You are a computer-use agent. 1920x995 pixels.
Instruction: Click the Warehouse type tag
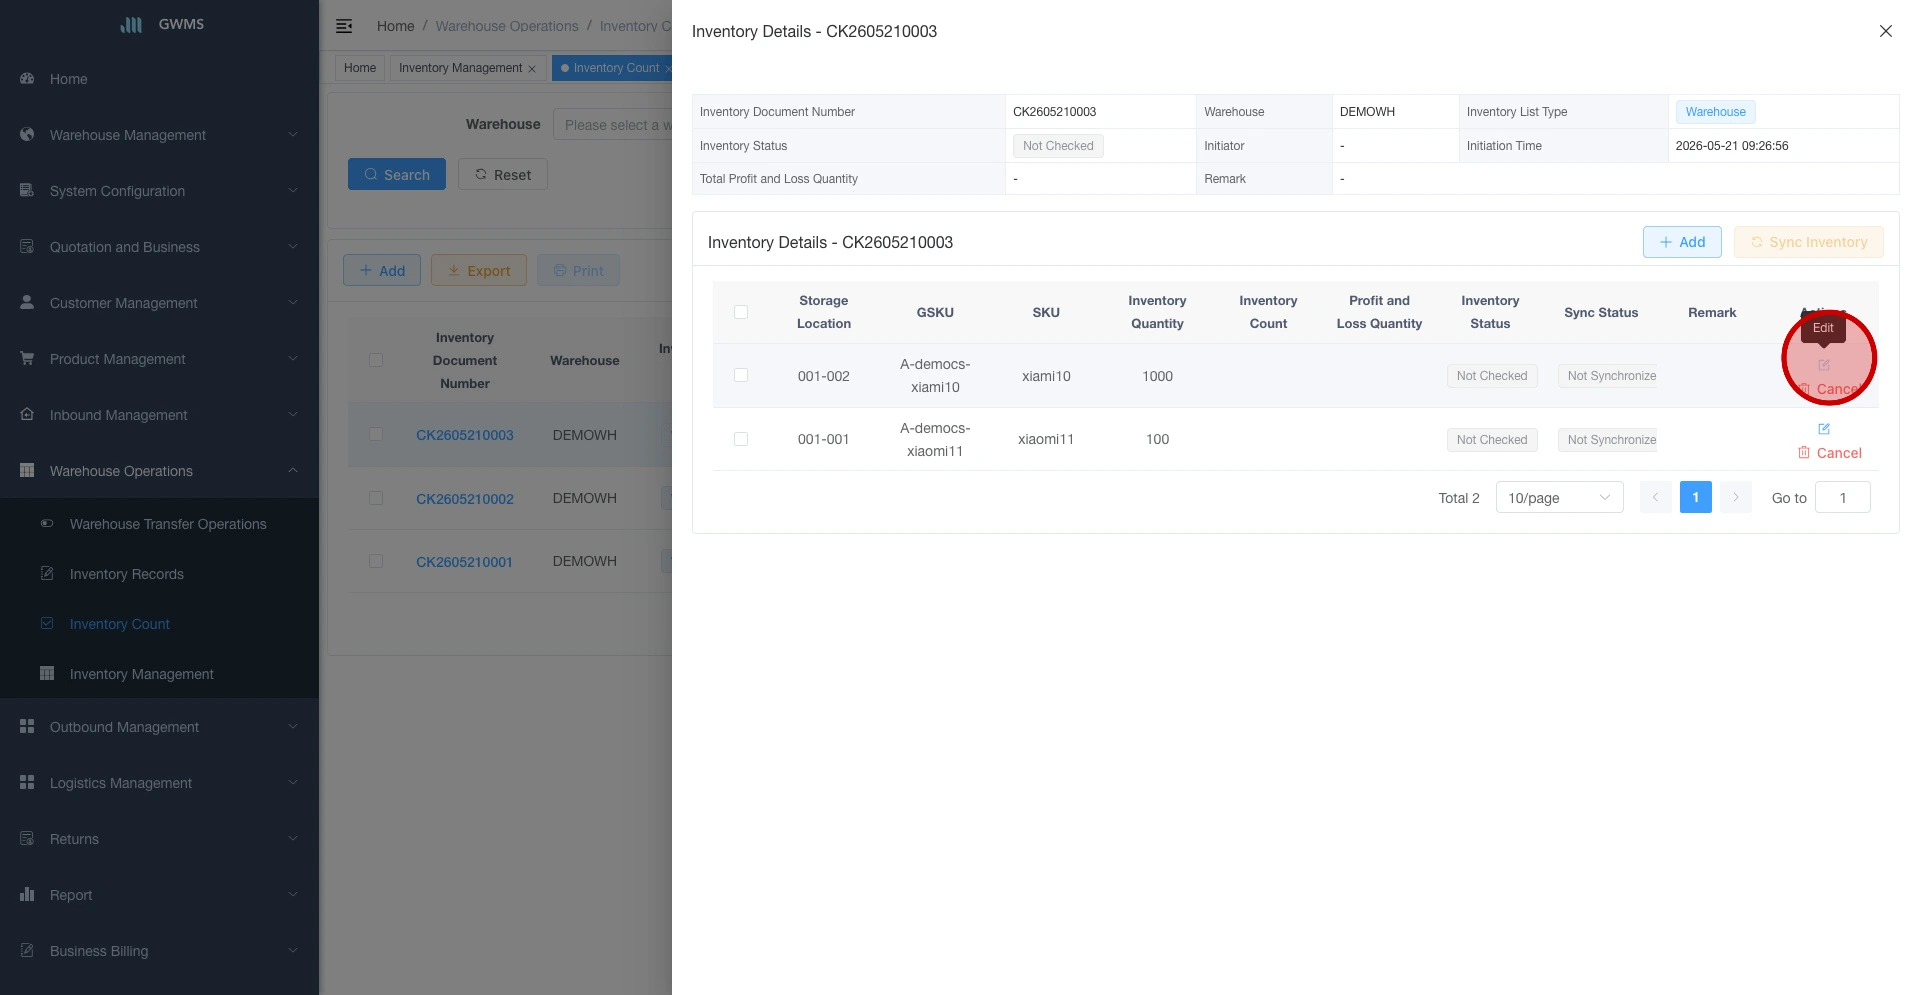click(1716, 112)
